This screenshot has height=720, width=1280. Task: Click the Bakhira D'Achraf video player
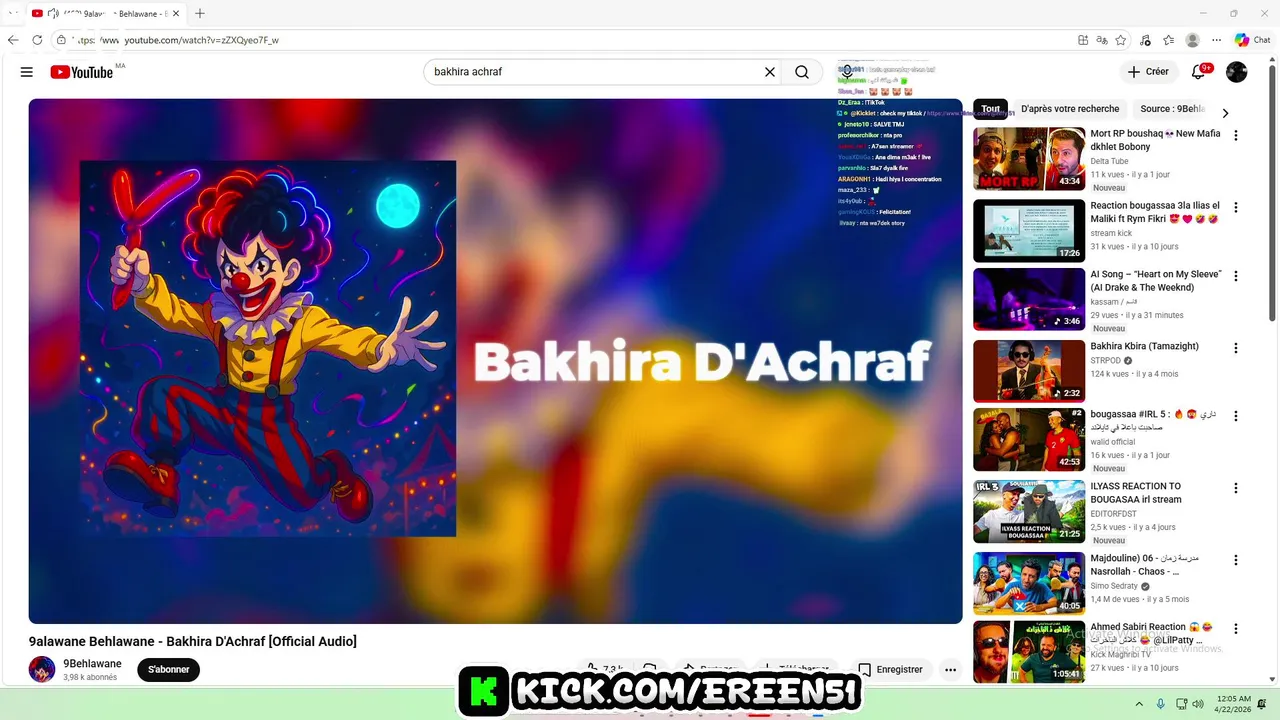[495, 361]
